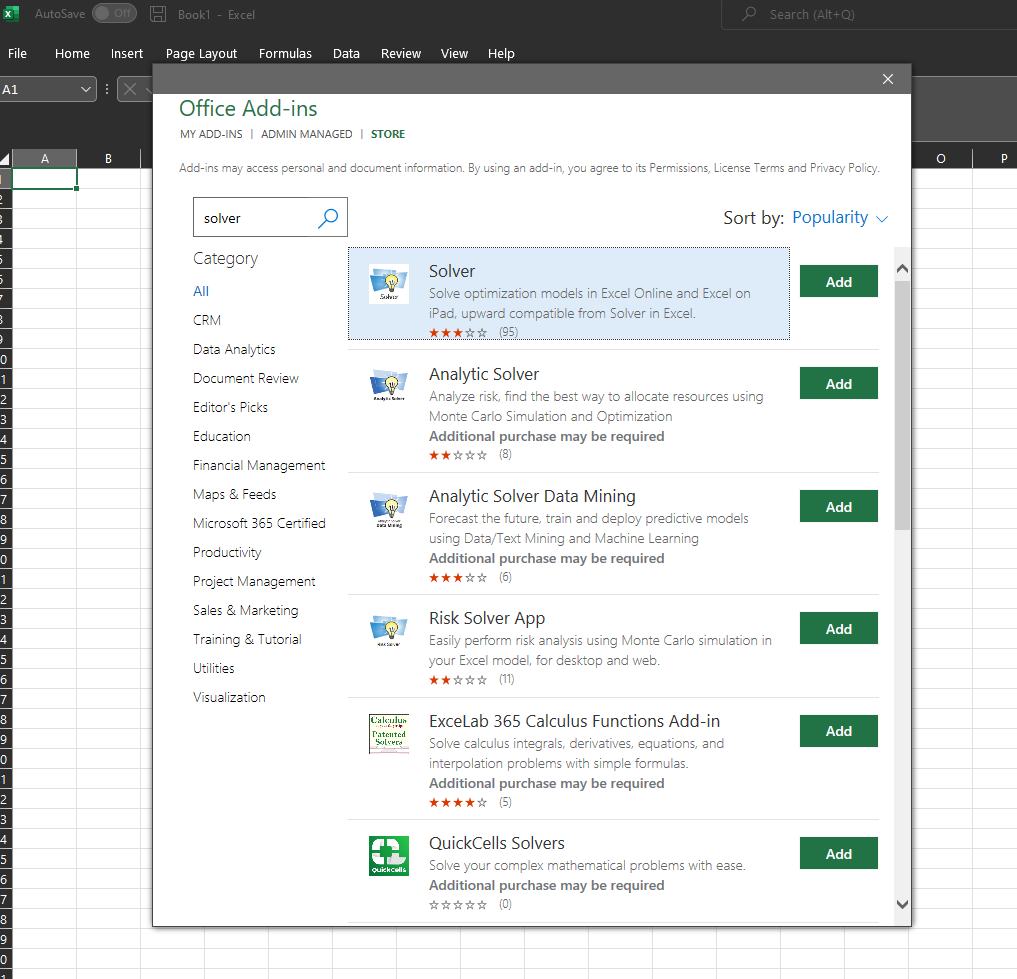Select column A header

[x=45, y=158]
